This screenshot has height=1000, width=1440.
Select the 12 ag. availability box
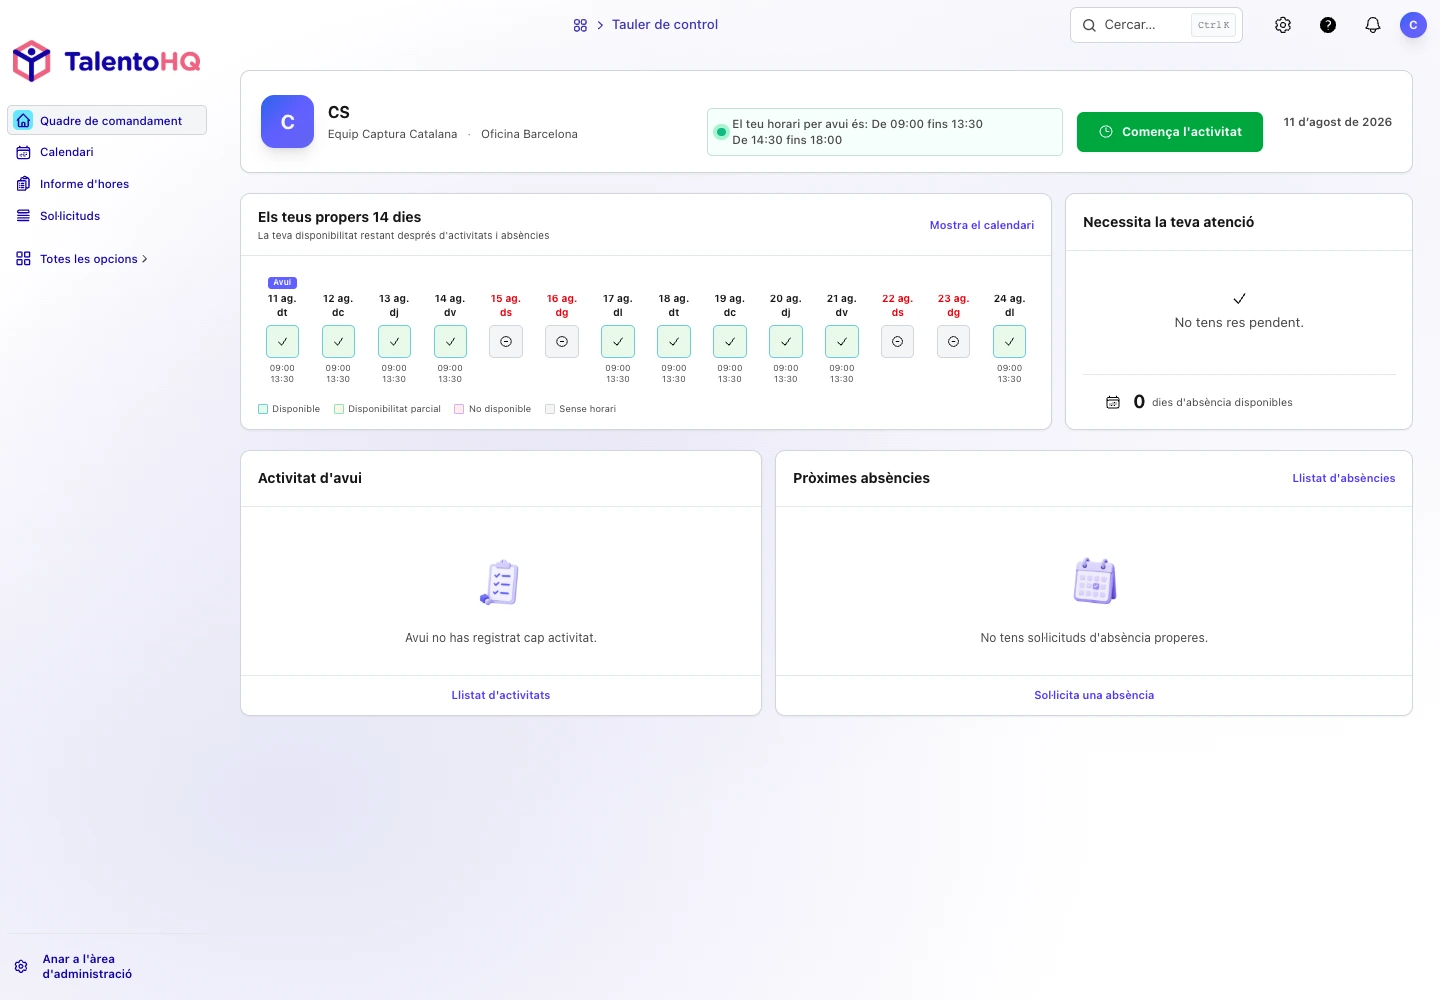[338, 341]
